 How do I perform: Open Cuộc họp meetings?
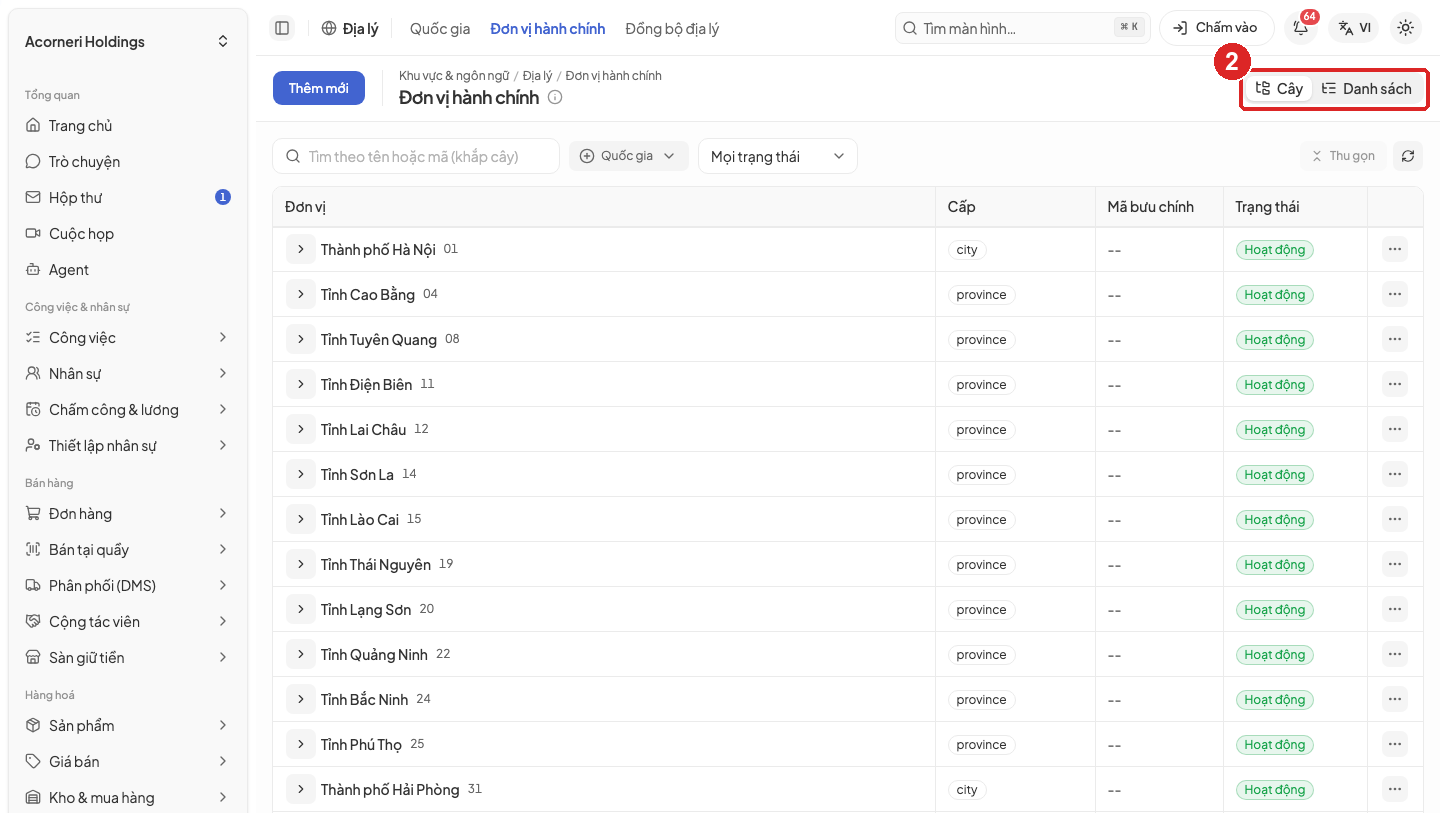point(128,234)
